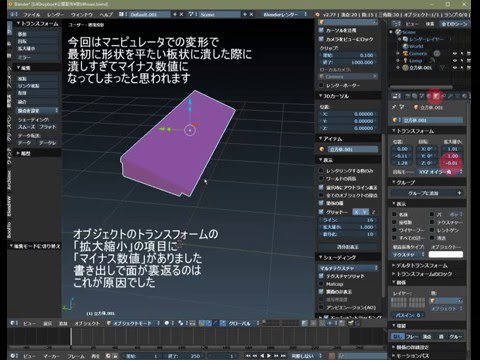The width and height of the screenshot is (480, 360).
Task: Toggle the カメラをビューにロック checkbox
Action: pos(321,39)
